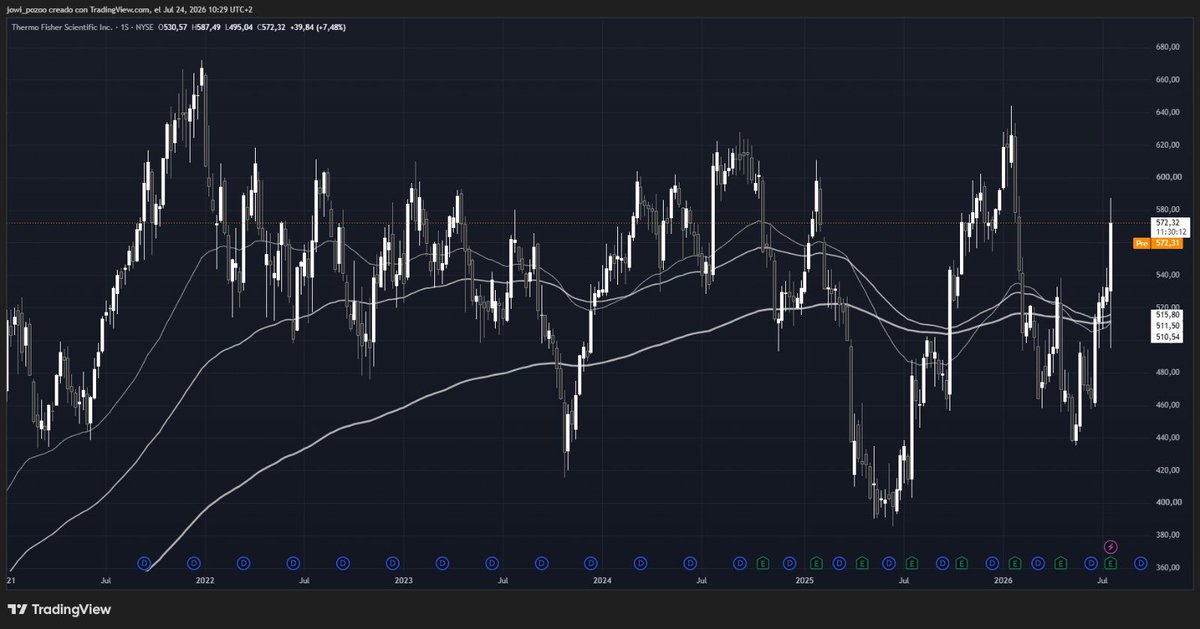Click the 2023 label on the time axis
Viewport: 1200px width, 629px height.
pos(403,580)
